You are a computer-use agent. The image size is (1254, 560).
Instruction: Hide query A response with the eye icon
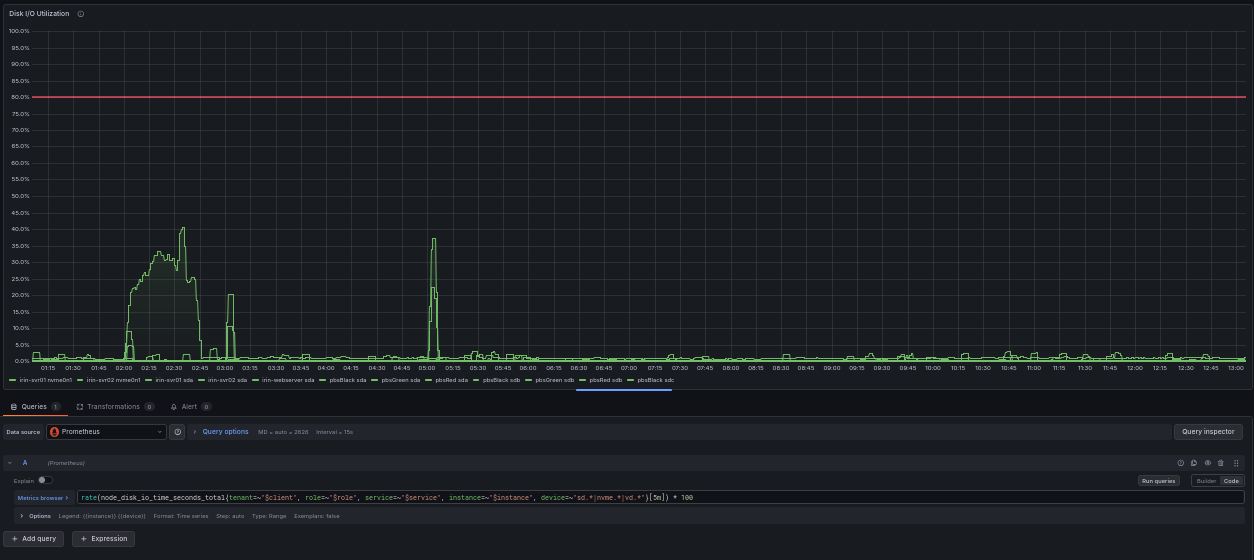pos(1208,463)
